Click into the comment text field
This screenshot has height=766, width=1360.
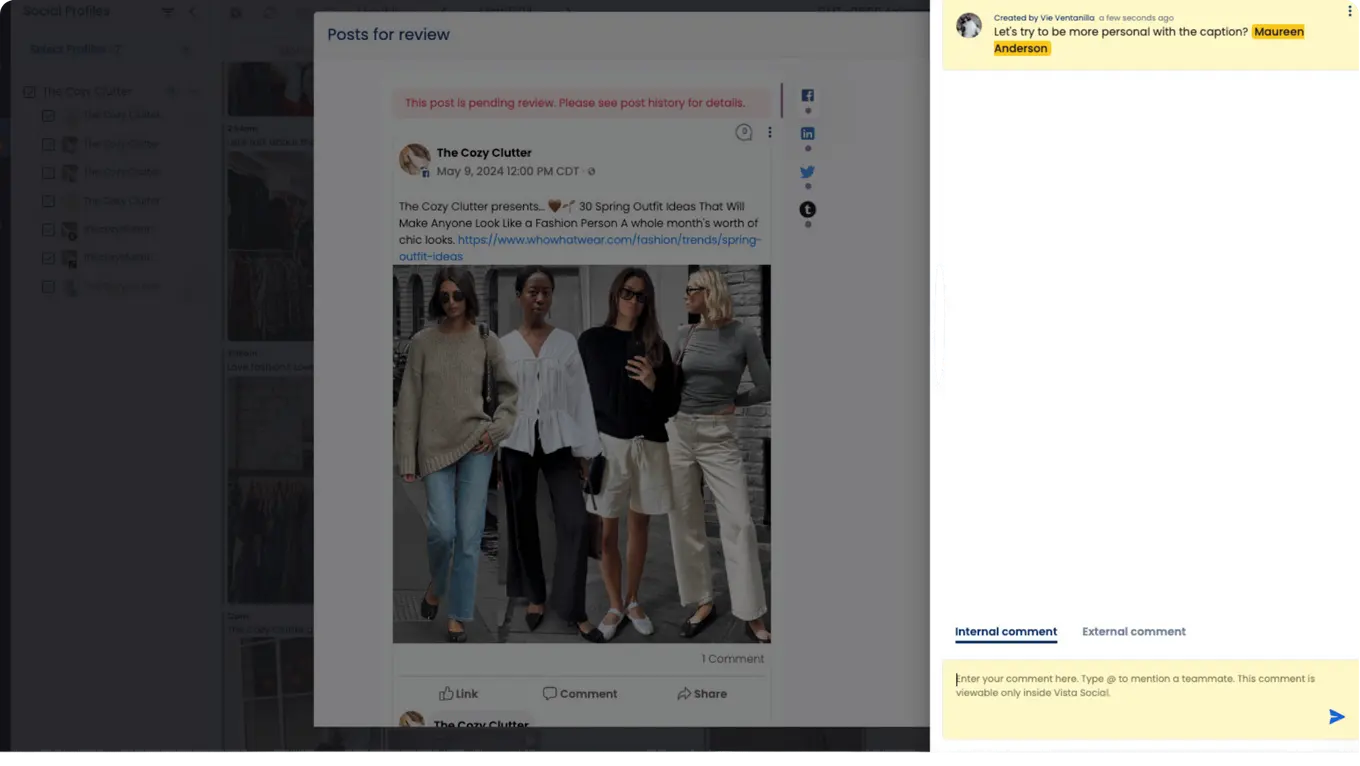coord(1150,699)
